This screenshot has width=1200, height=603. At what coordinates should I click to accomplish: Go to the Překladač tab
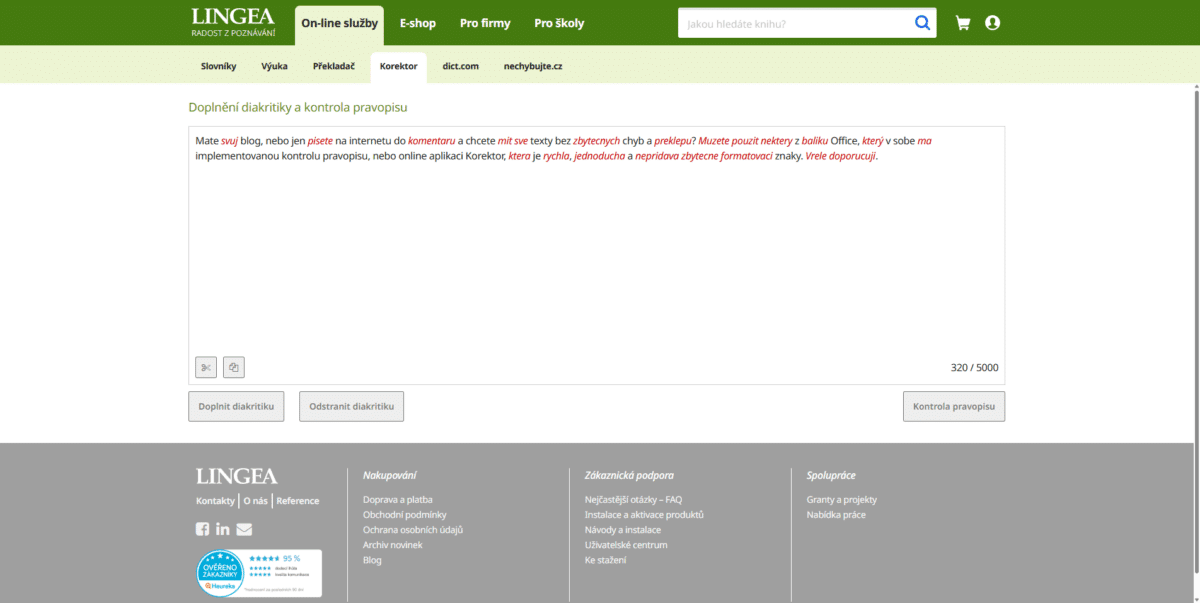pyautogui.click(x=333, y=66)
